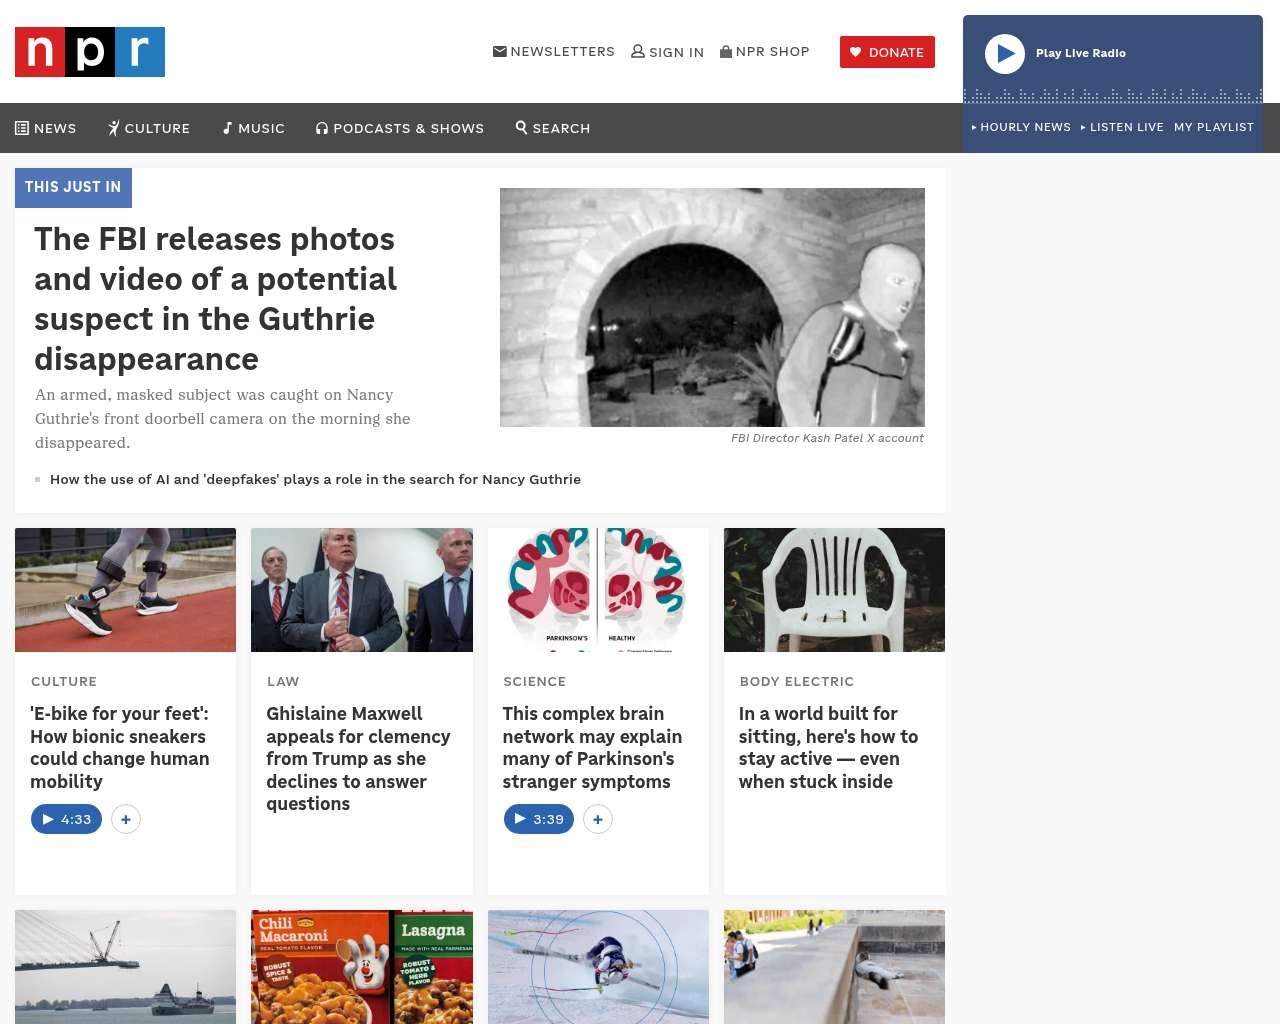
Task: Play the 3:39 Parkinson's brain audio
Action: (x=539, y=819)
